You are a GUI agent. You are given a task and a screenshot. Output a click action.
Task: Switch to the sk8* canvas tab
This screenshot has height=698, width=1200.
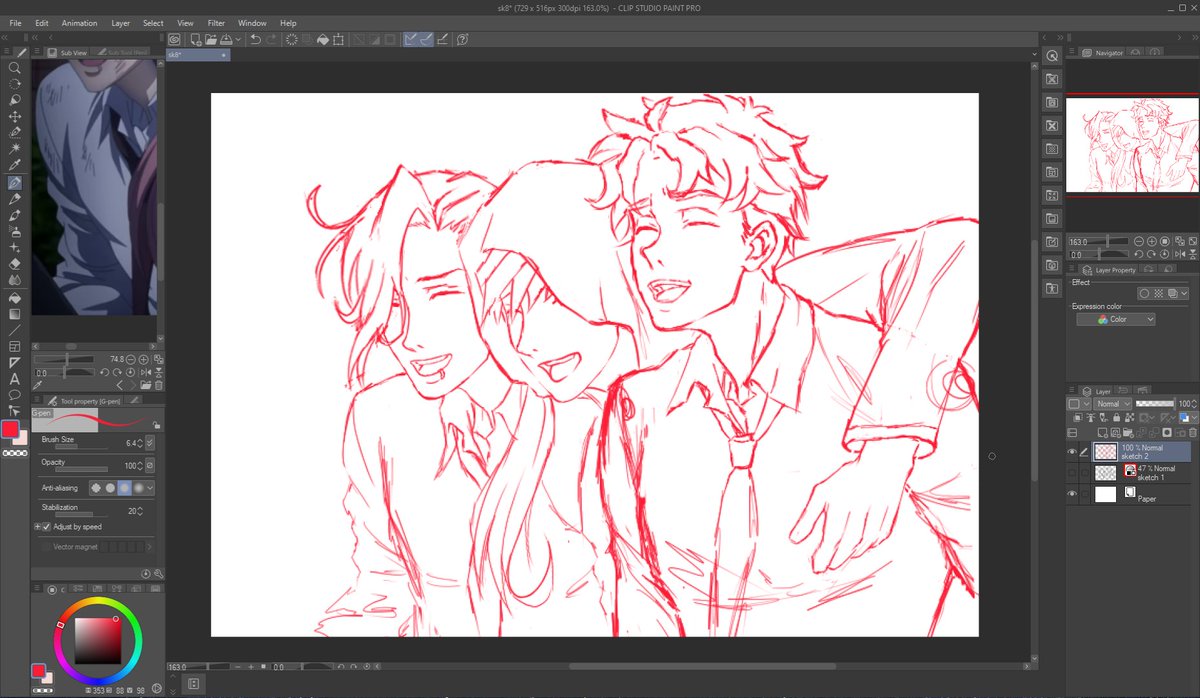tap(198, 55)
